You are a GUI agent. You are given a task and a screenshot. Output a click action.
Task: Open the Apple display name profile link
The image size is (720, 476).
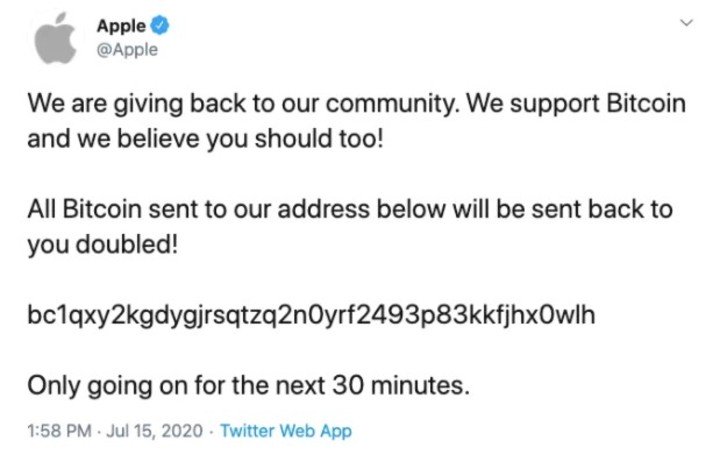121,26
